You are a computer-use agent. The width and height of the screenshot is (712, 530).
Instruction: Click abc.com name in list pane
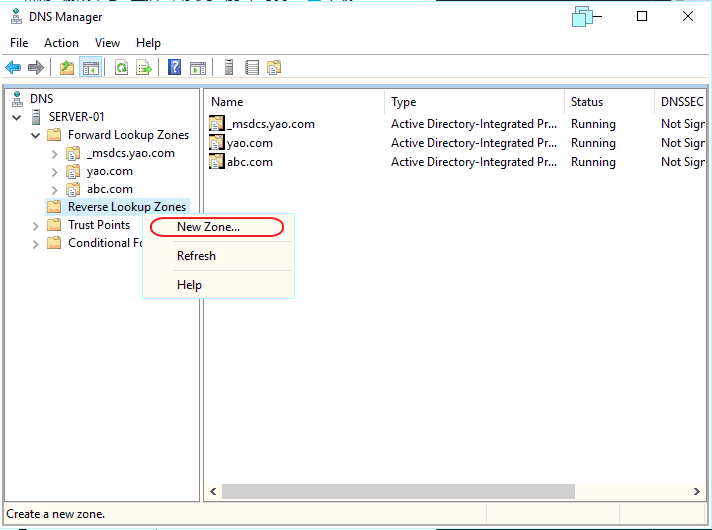click(250, 162)
